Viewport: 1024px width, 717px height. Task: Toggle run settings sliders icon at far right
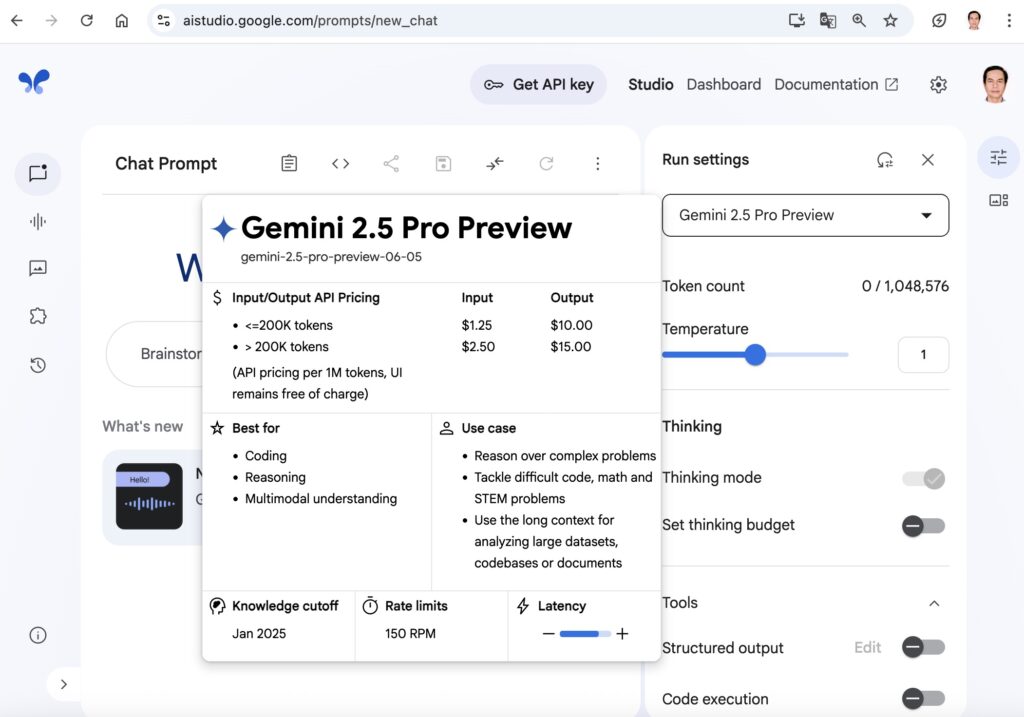[x=998, y=157]
